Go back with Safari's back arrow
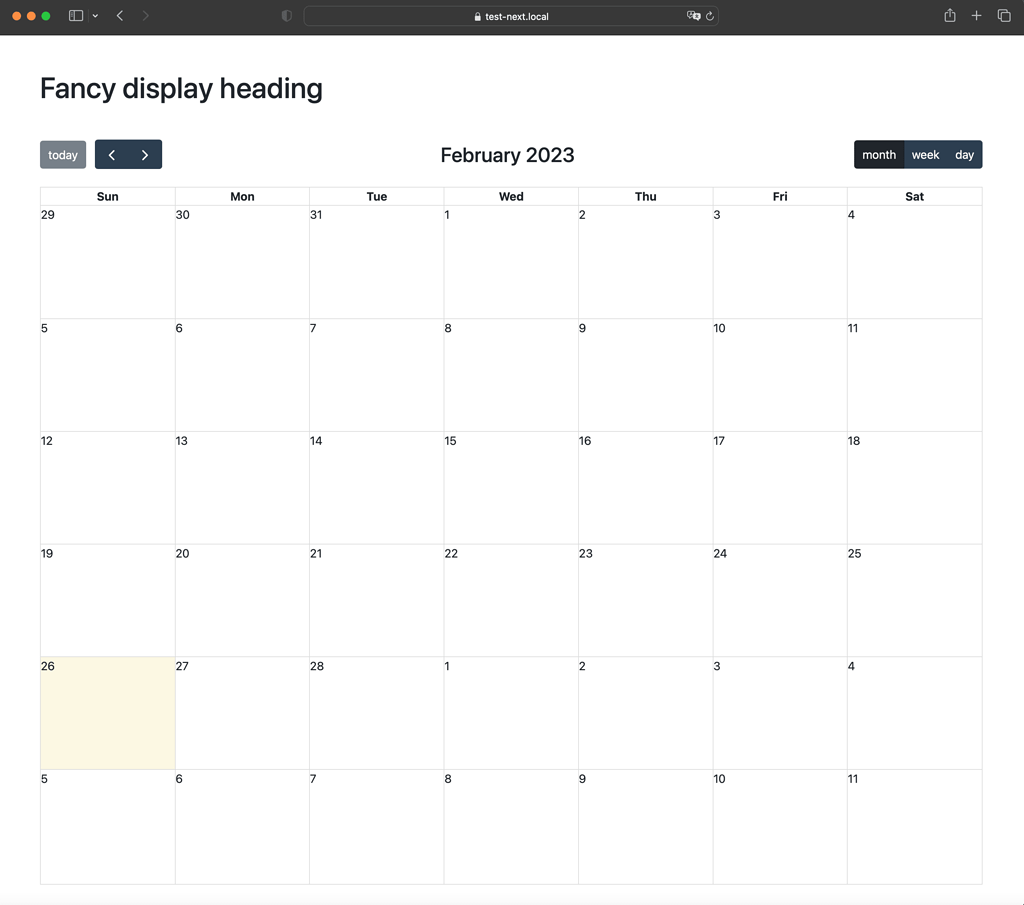 [x=120, y=16]
